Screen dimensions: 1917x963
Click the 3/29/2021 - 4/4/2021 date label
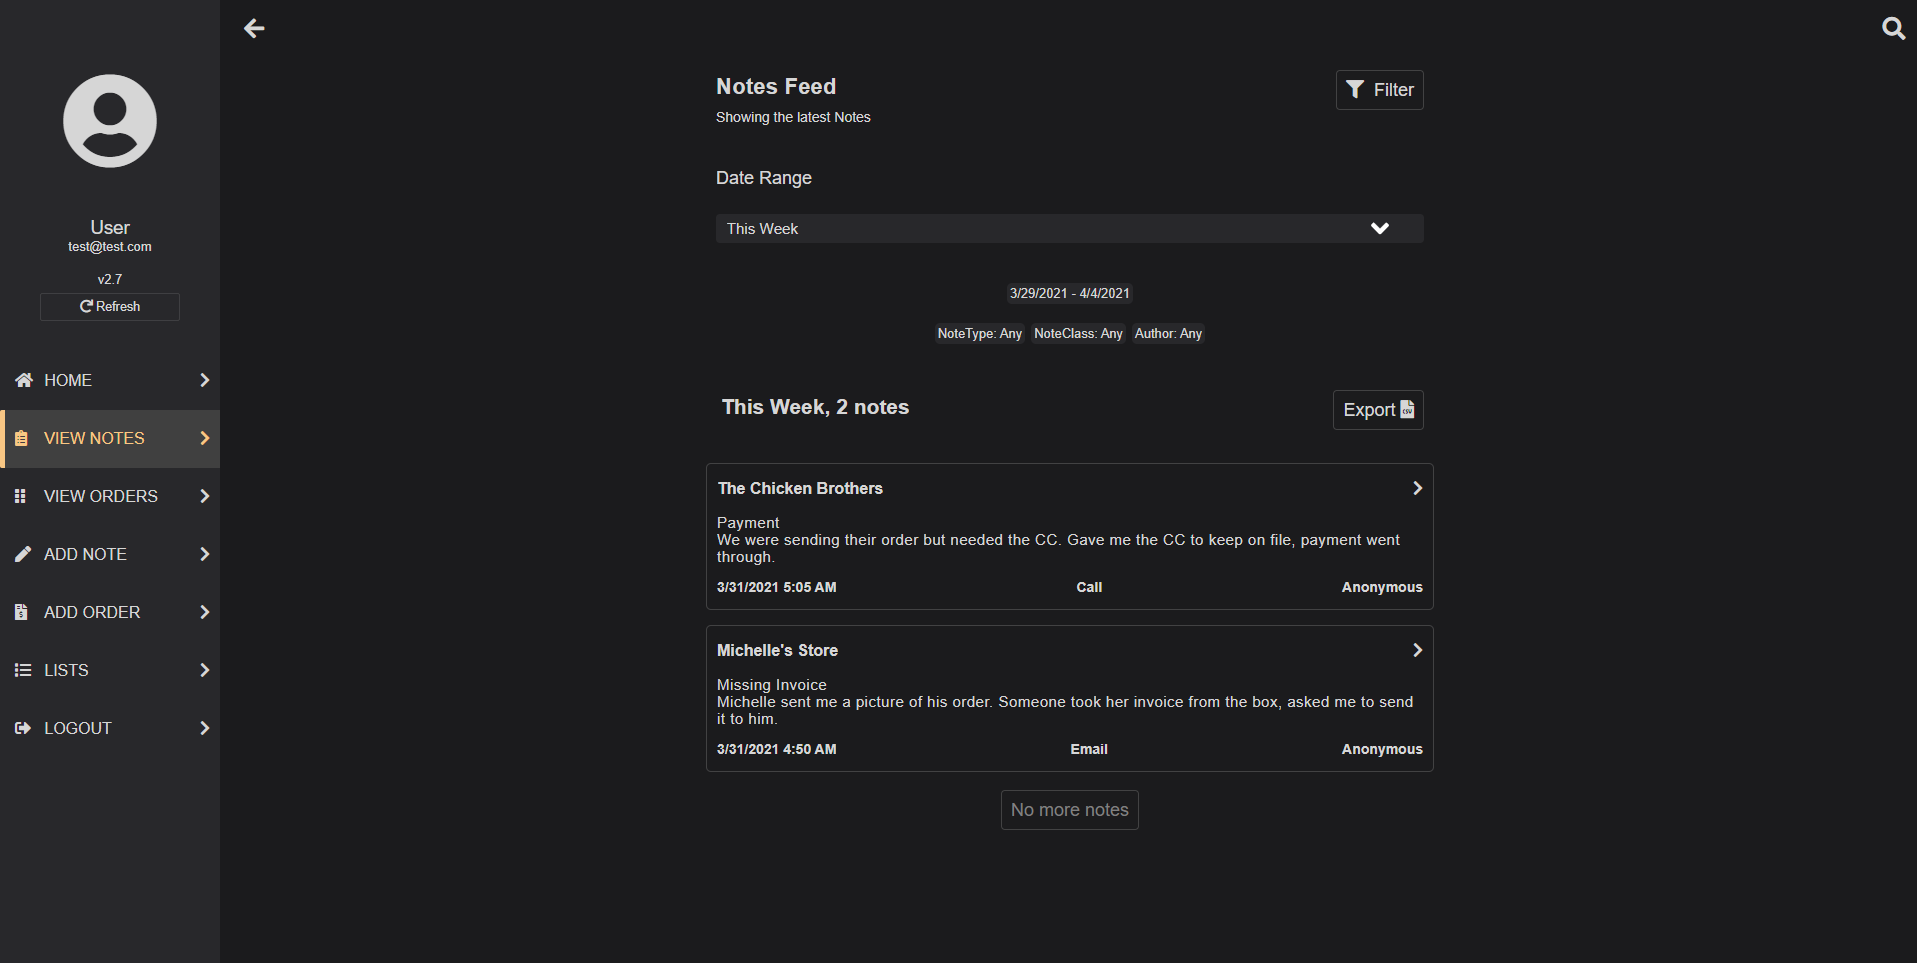1069,294
